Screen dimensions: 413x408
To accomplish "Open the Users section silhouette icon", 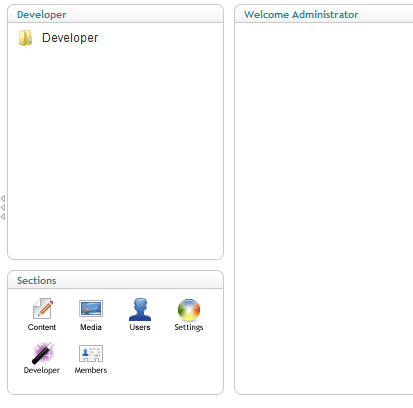I will coord(140,309).
